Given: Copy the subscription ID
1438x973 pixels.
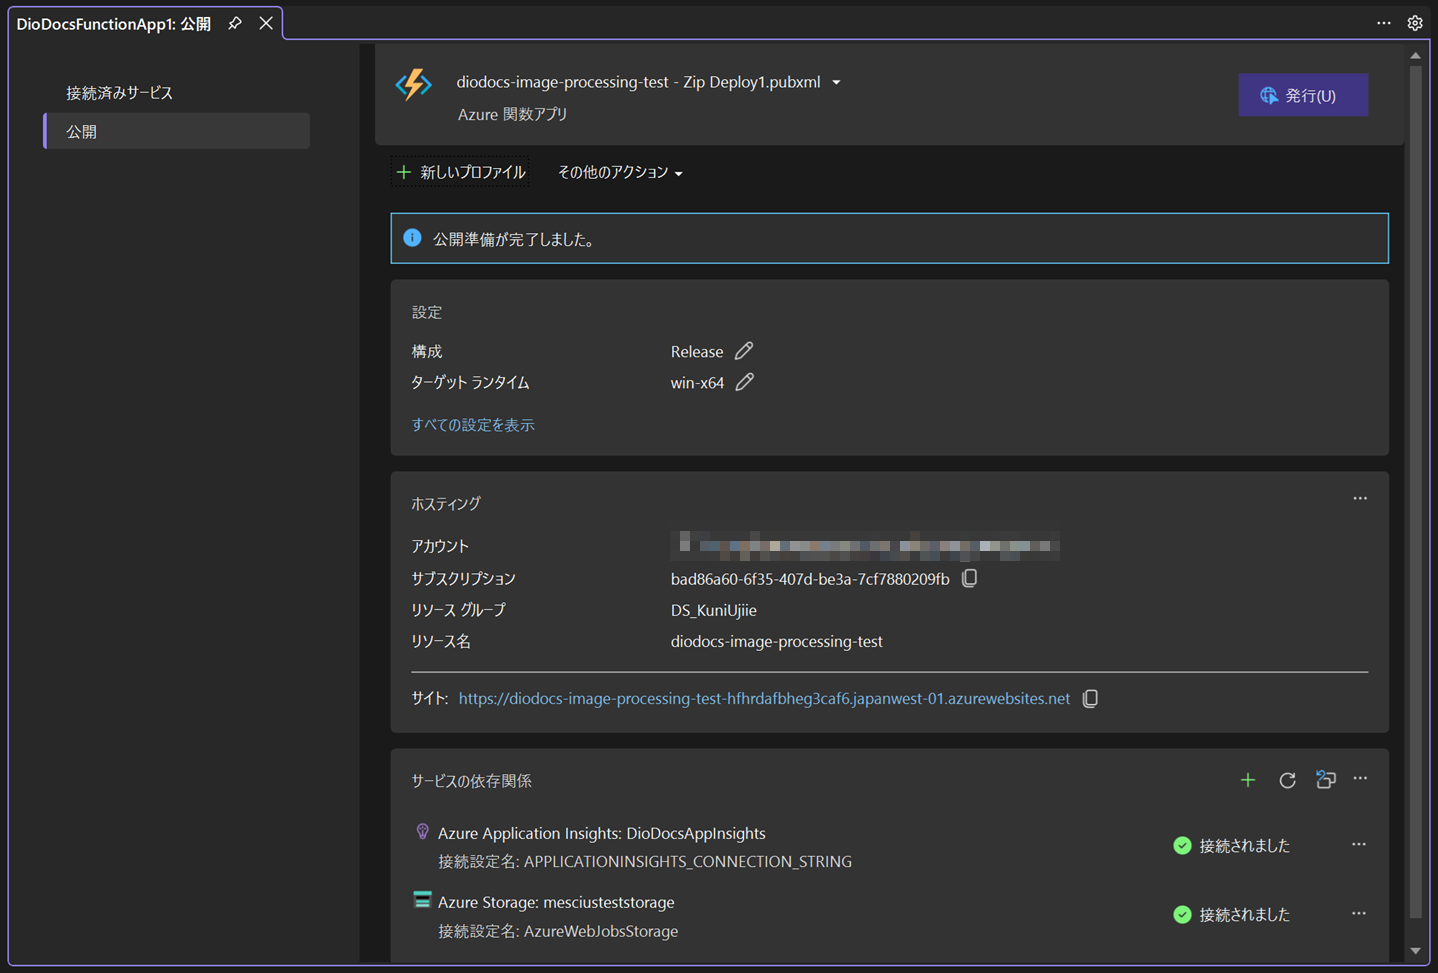Looking at the screenshot, I should 969,578.
